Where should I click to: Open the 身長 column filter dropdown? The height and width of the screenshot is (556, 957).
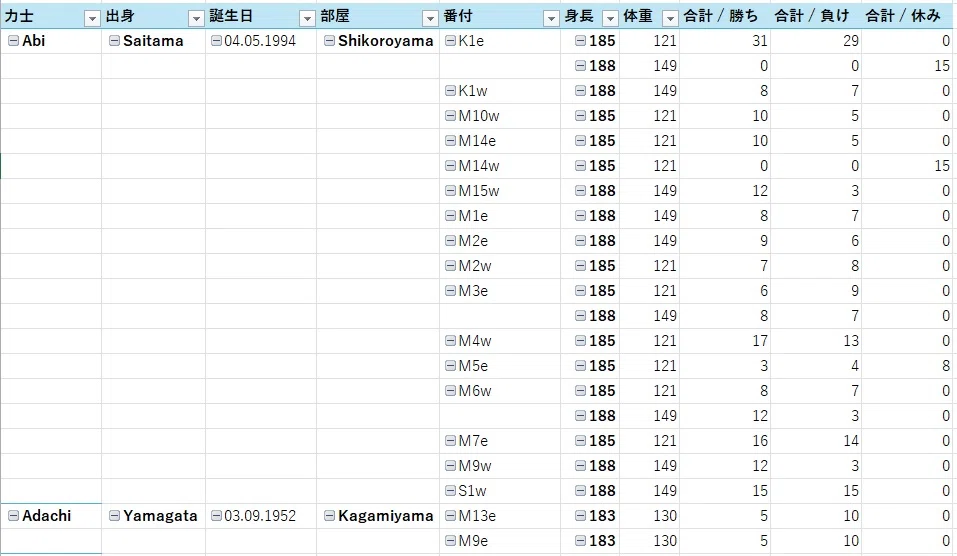pyautogui.click(x=610, y=18)
